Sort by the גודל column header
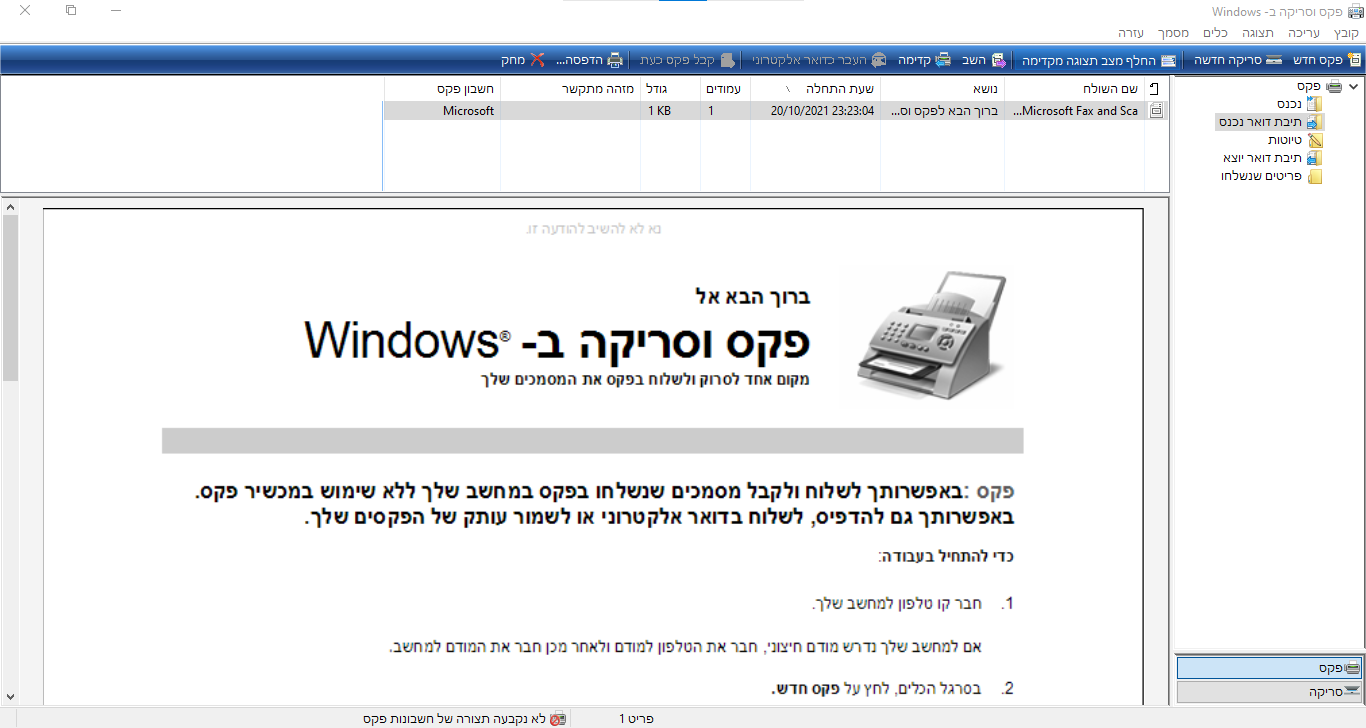Viewport: 1366px width, 728px height. [670, 88]
